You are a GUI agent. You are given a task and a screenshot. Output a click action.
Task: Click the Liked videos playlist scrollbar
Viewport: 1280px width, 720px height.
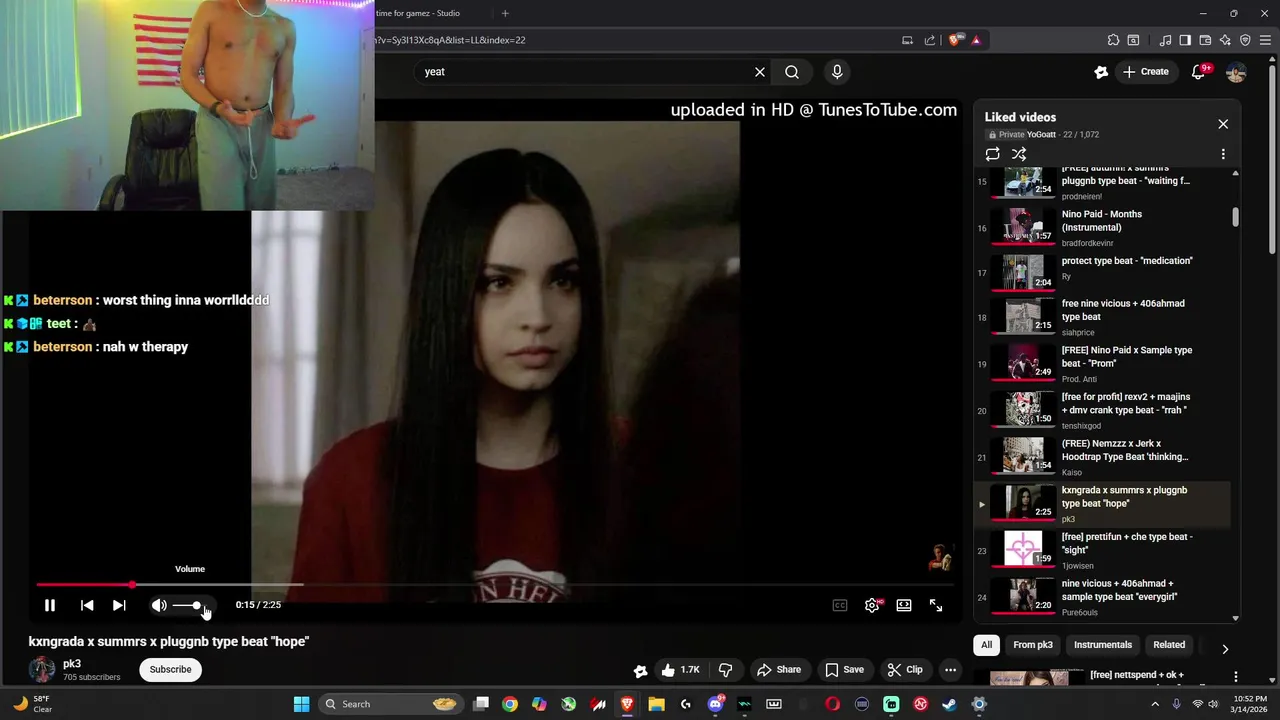(x=1236, y=217)
